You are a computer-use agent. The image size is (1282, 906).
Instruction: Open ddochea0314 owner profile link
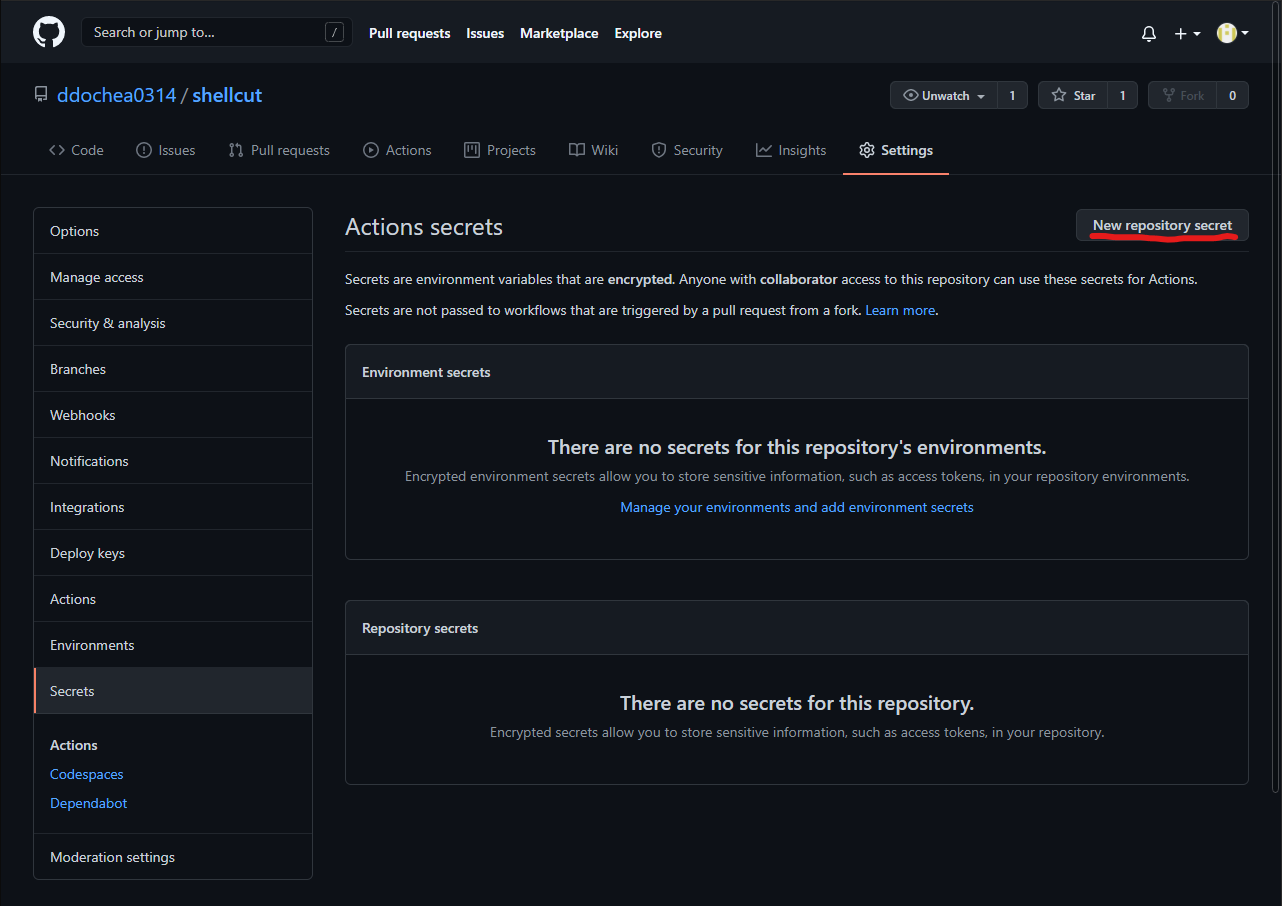117,95
